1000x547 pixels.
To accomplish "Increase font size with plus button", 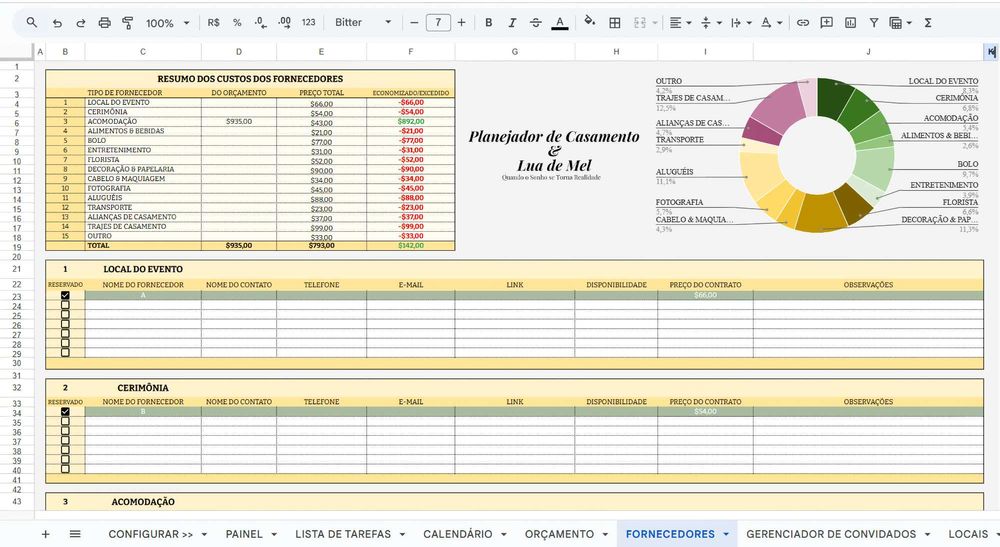I will pyautogui.click(x=462, y=22).
